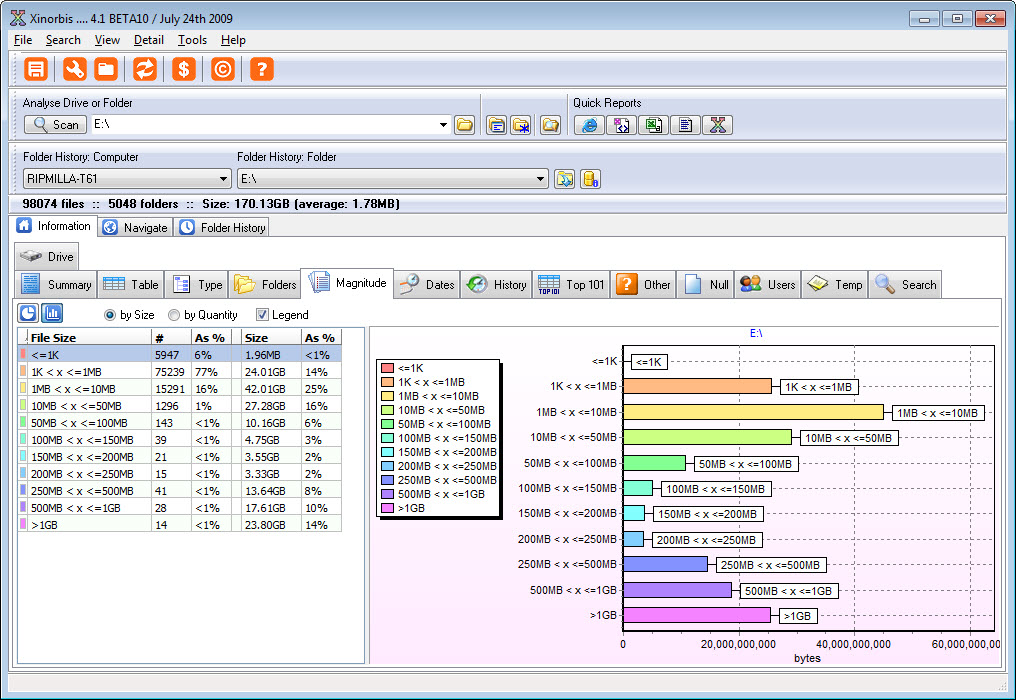Expand the Folder History Folder dropdown
The width and height of the screenshot is (1016, 700).
point(540,179)
